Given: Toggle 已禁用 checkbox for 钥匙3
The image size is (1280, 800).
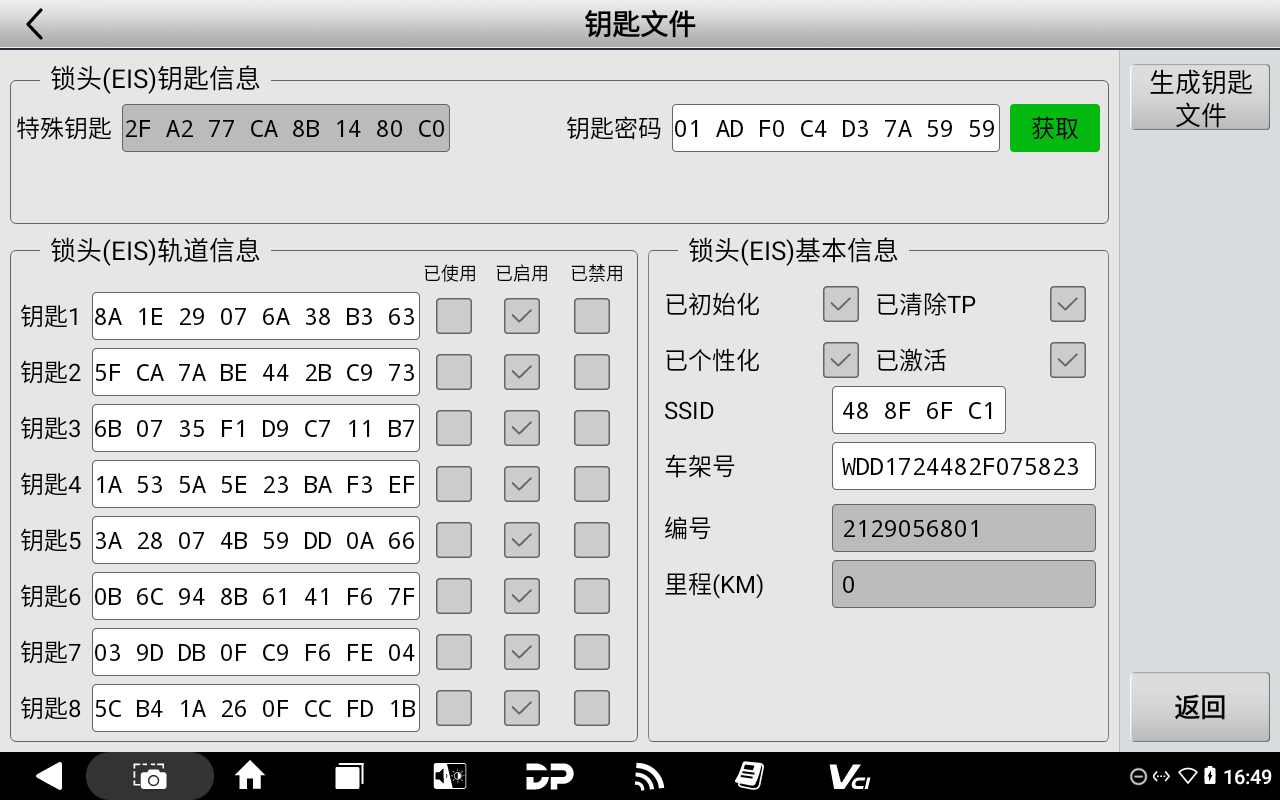Looking at the screenshot, I should click(x=592, y=428).
